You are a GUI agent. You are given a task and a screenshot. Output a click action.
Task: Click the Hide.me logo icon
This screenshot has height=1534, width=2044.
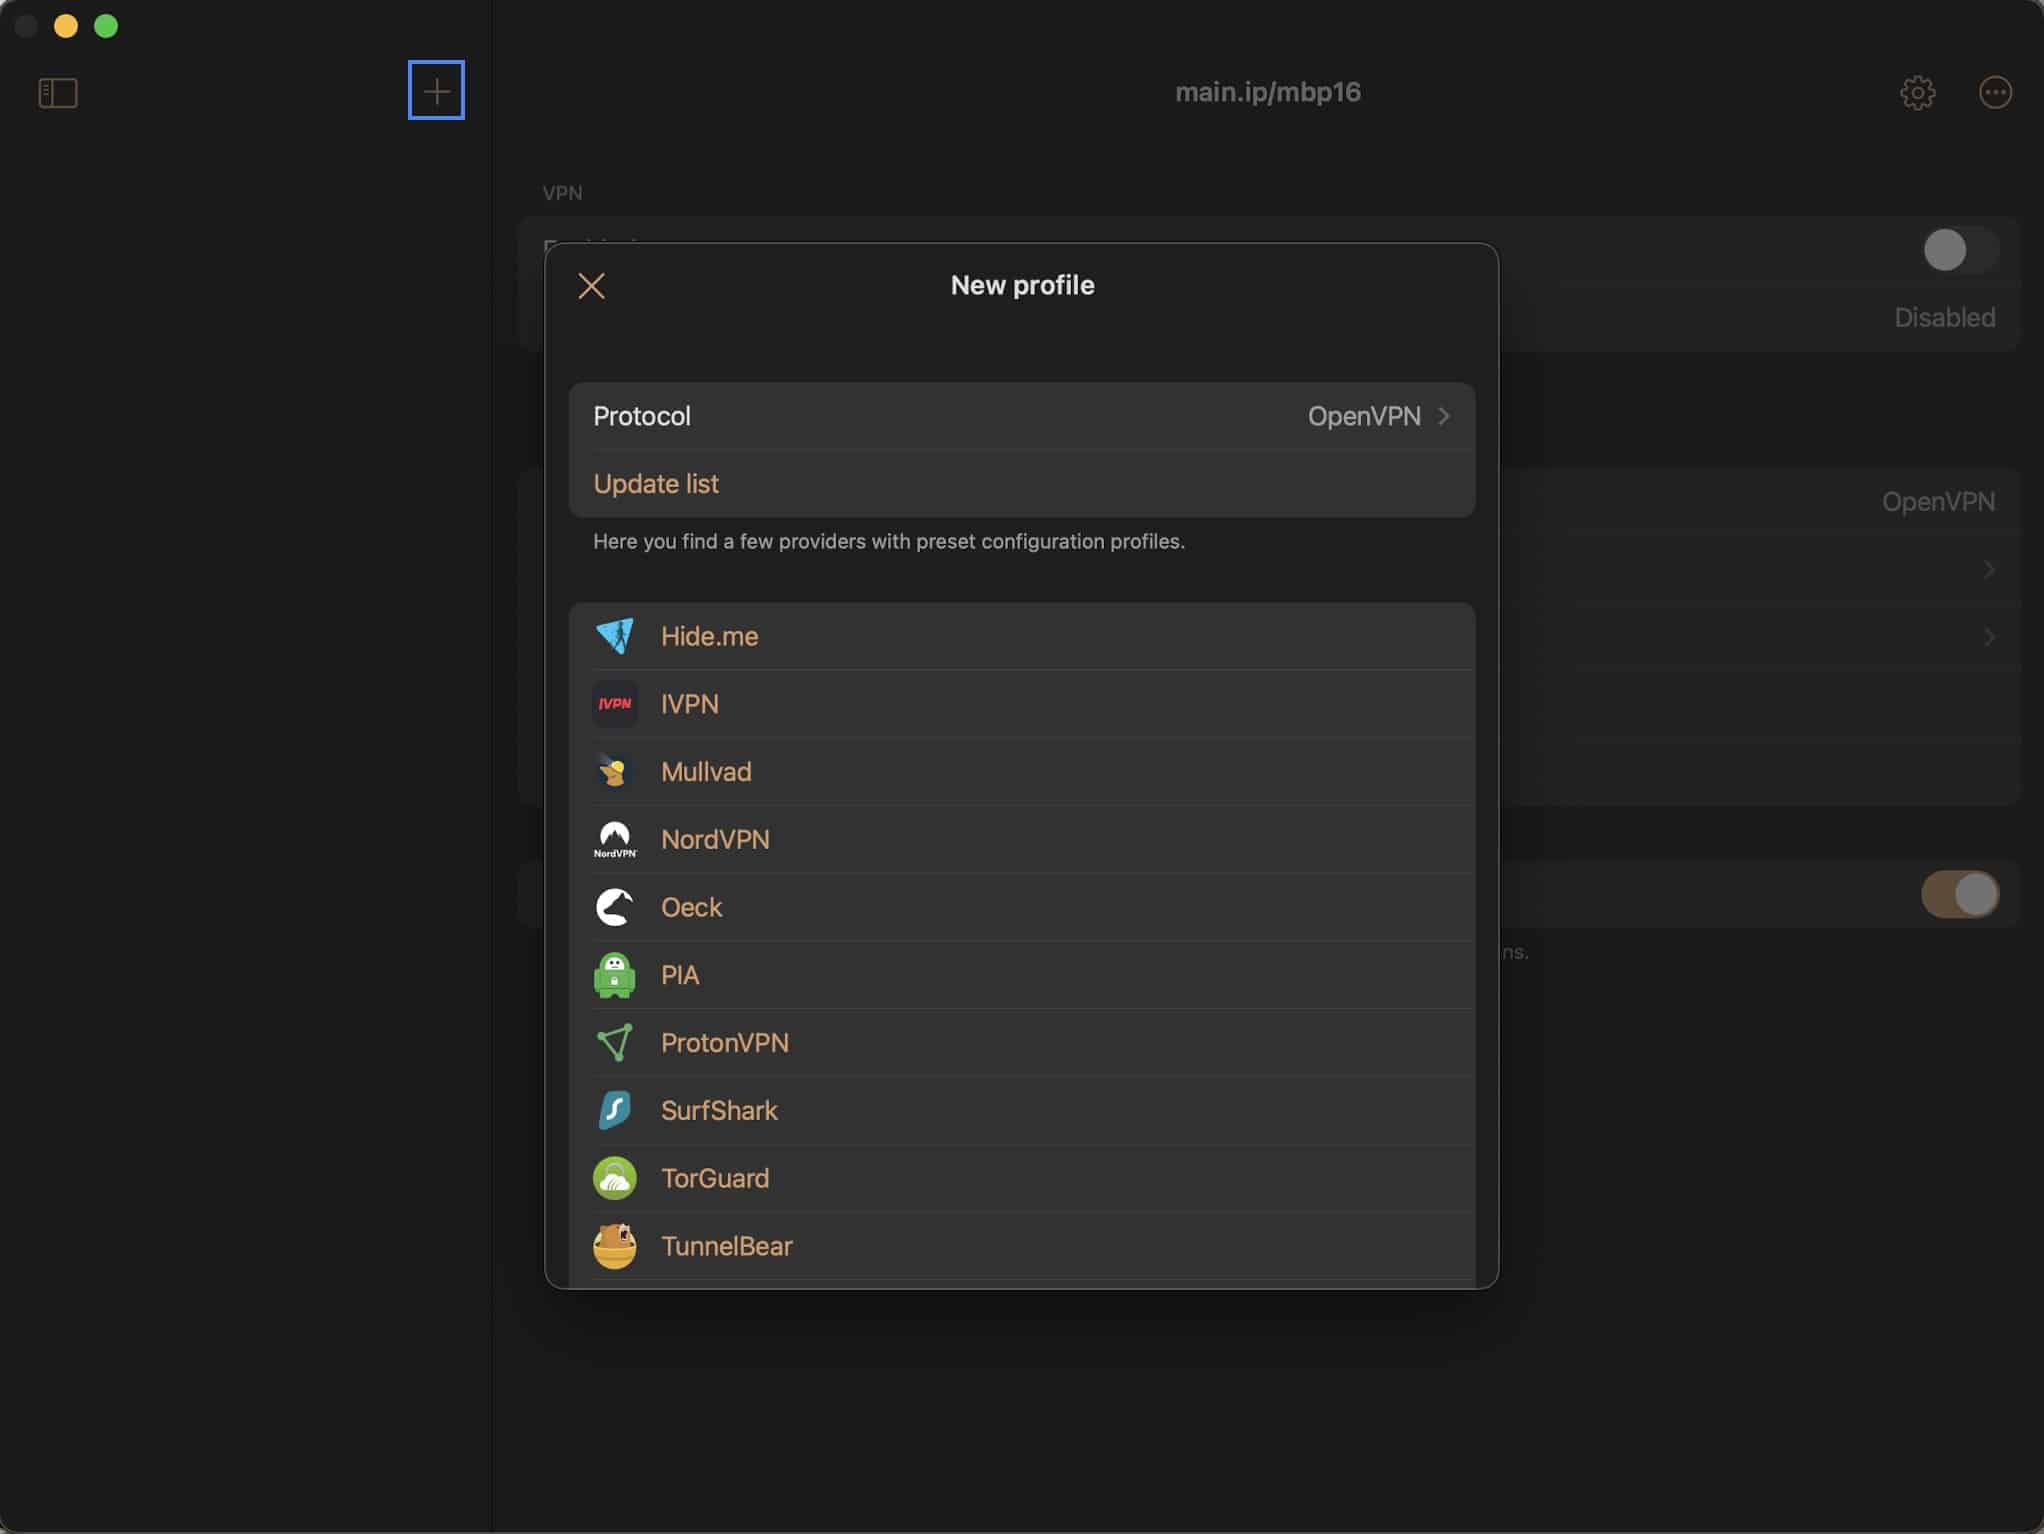(615, 636)
